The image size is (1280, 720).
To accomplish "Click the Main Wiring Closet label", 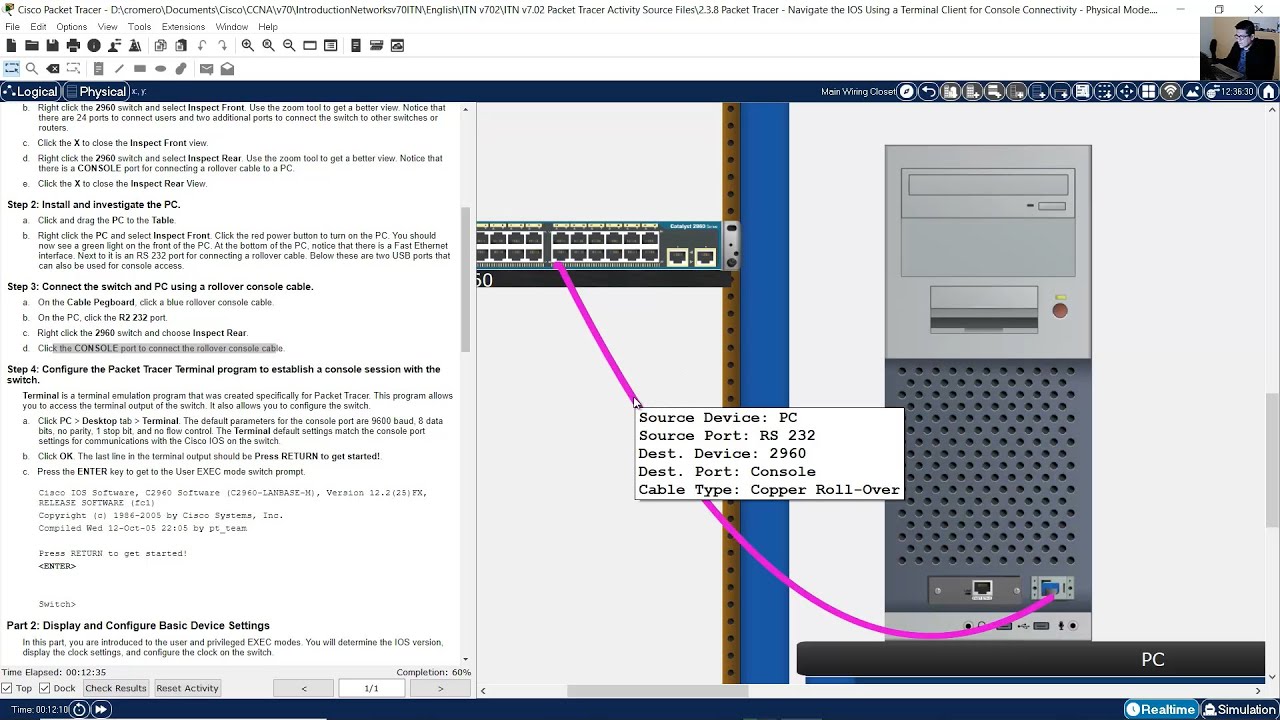I will [858, 92].
